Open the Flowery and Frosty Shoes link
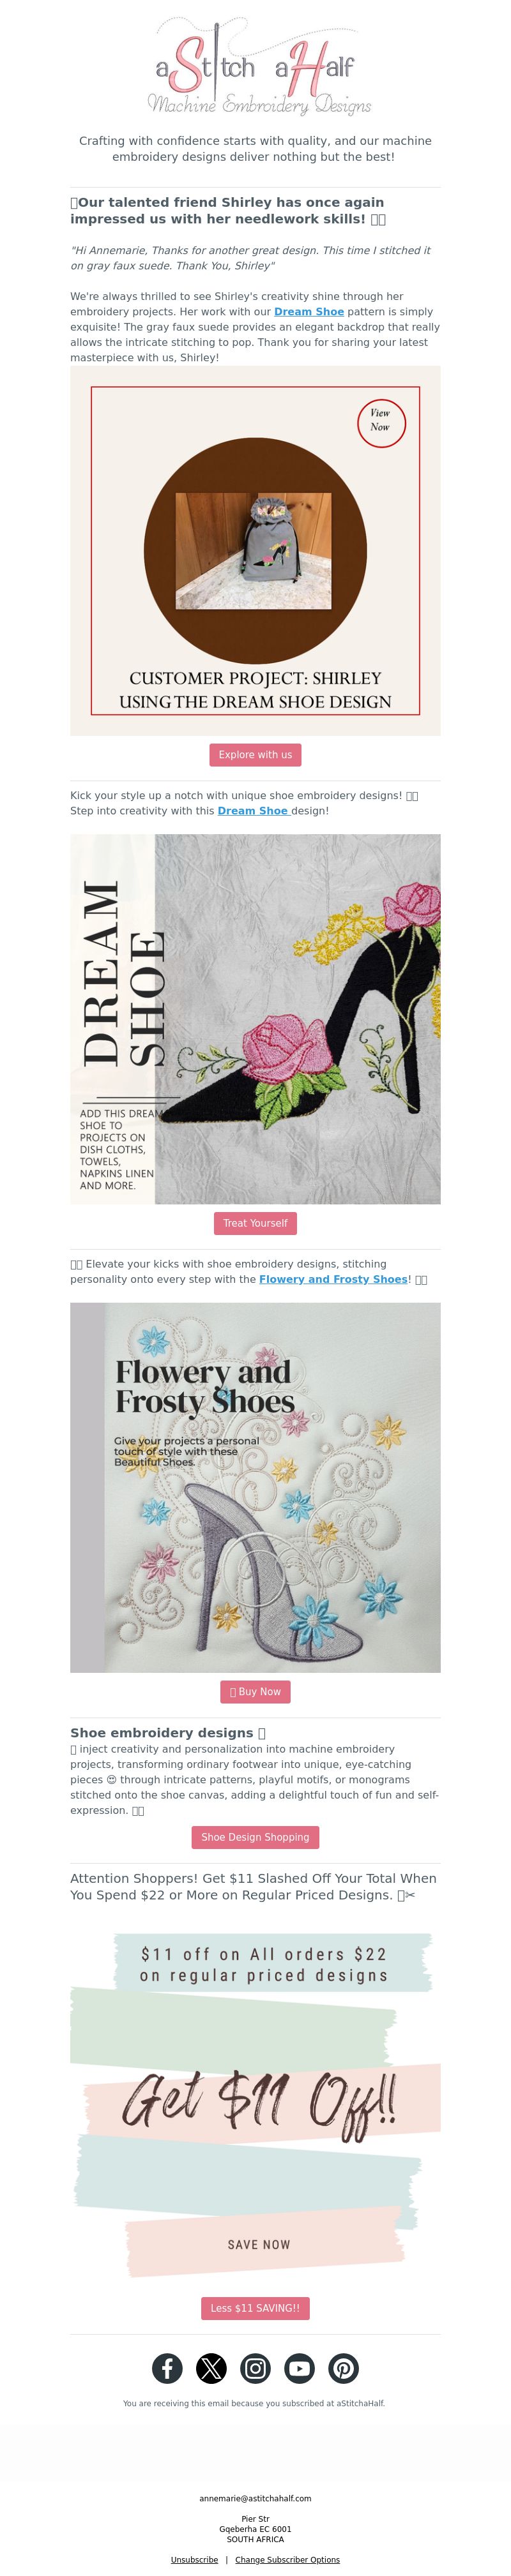 point(333,1279)
